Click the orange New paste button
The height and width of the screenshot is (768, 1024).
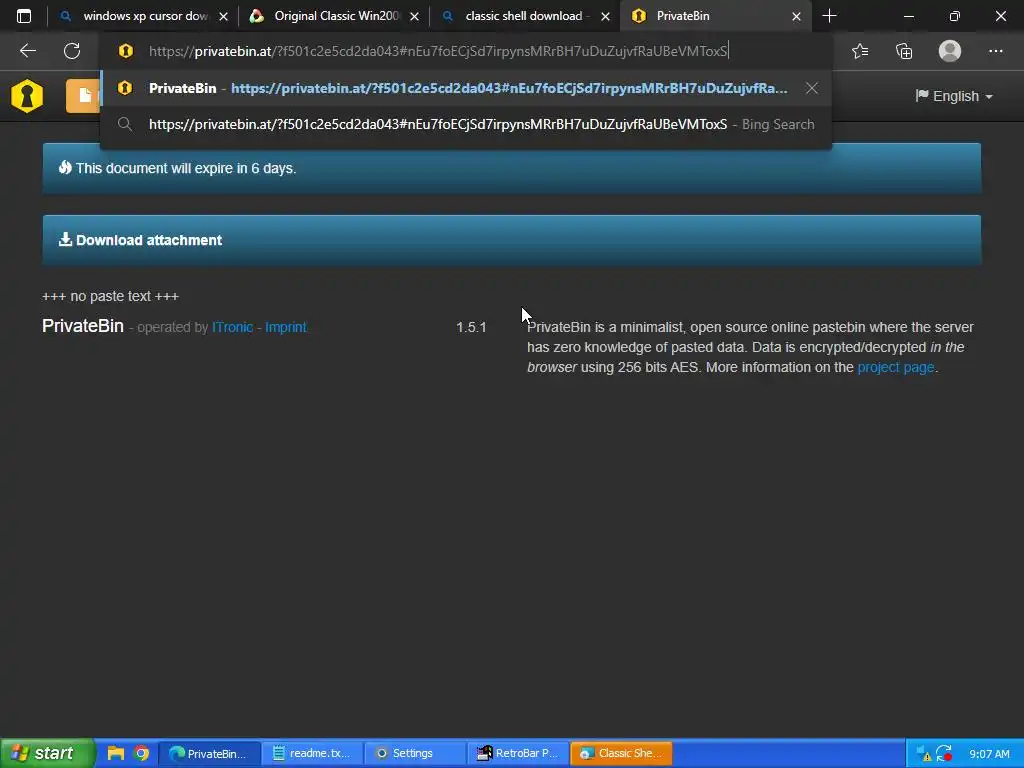pyautogui.click(x=84, y=96)
